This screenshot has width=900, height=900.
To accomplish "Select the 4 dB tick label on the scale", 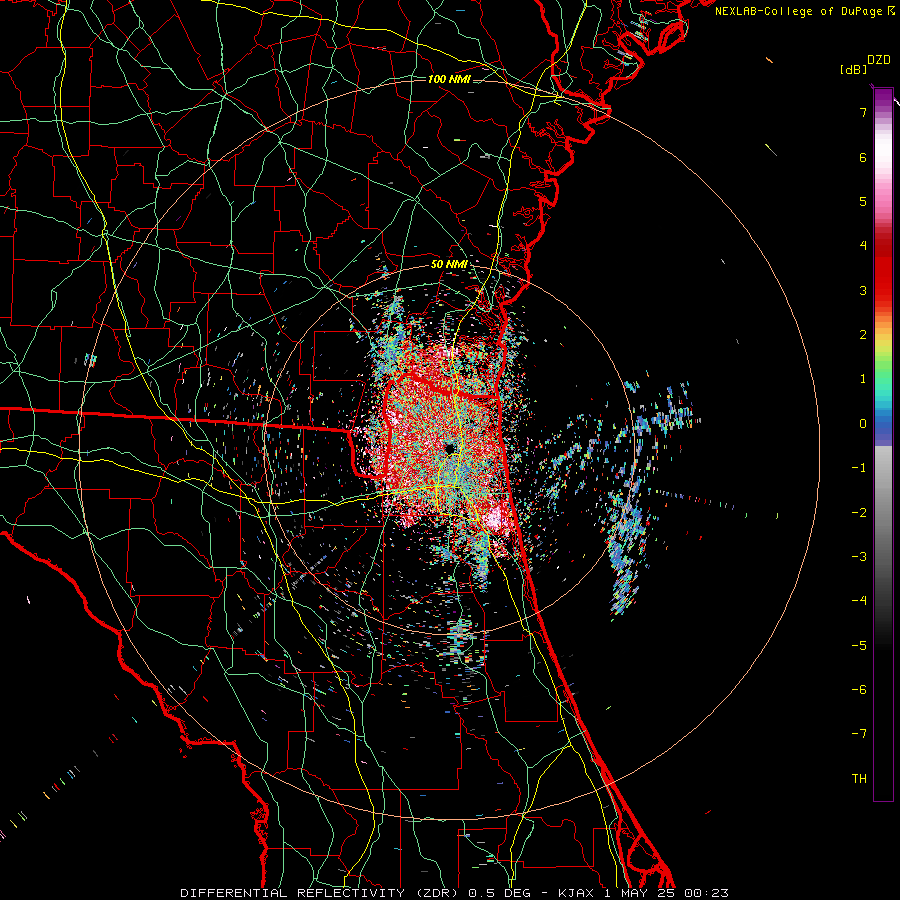I will [863, 246].
